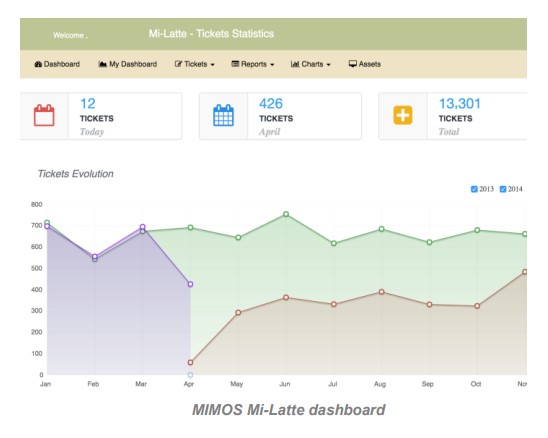Toggle the 2014 series checkbox
The image size is (548, 438).
(x=503, y=189)
